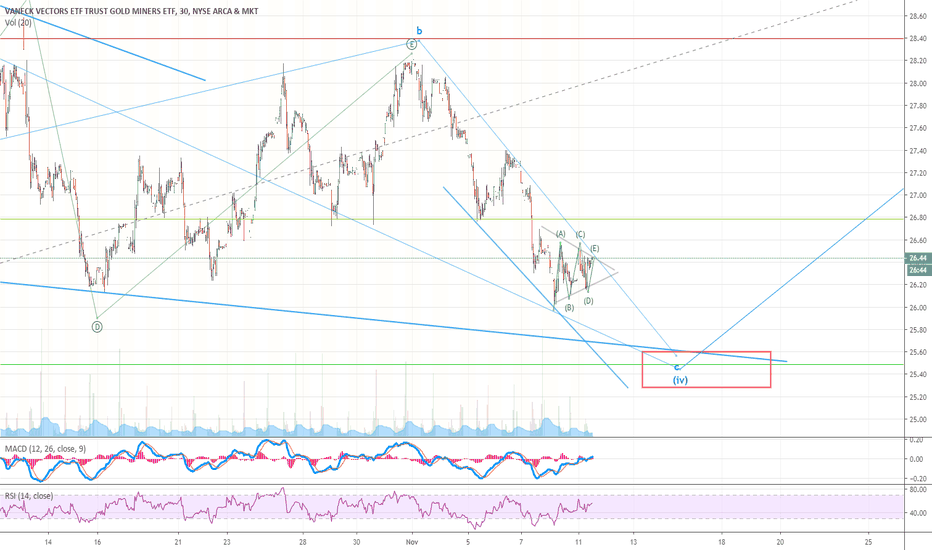The width and height of the screenshot is (932, 550).
Task: Click the date 5 on time axis
Action: coord(468,542)
